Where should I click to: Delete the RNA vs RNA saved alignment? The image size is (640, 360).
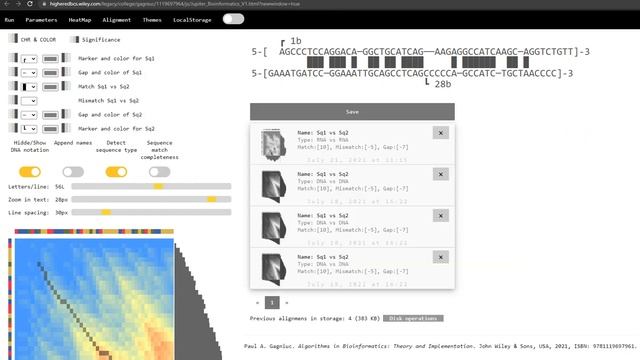click(441, 133)
